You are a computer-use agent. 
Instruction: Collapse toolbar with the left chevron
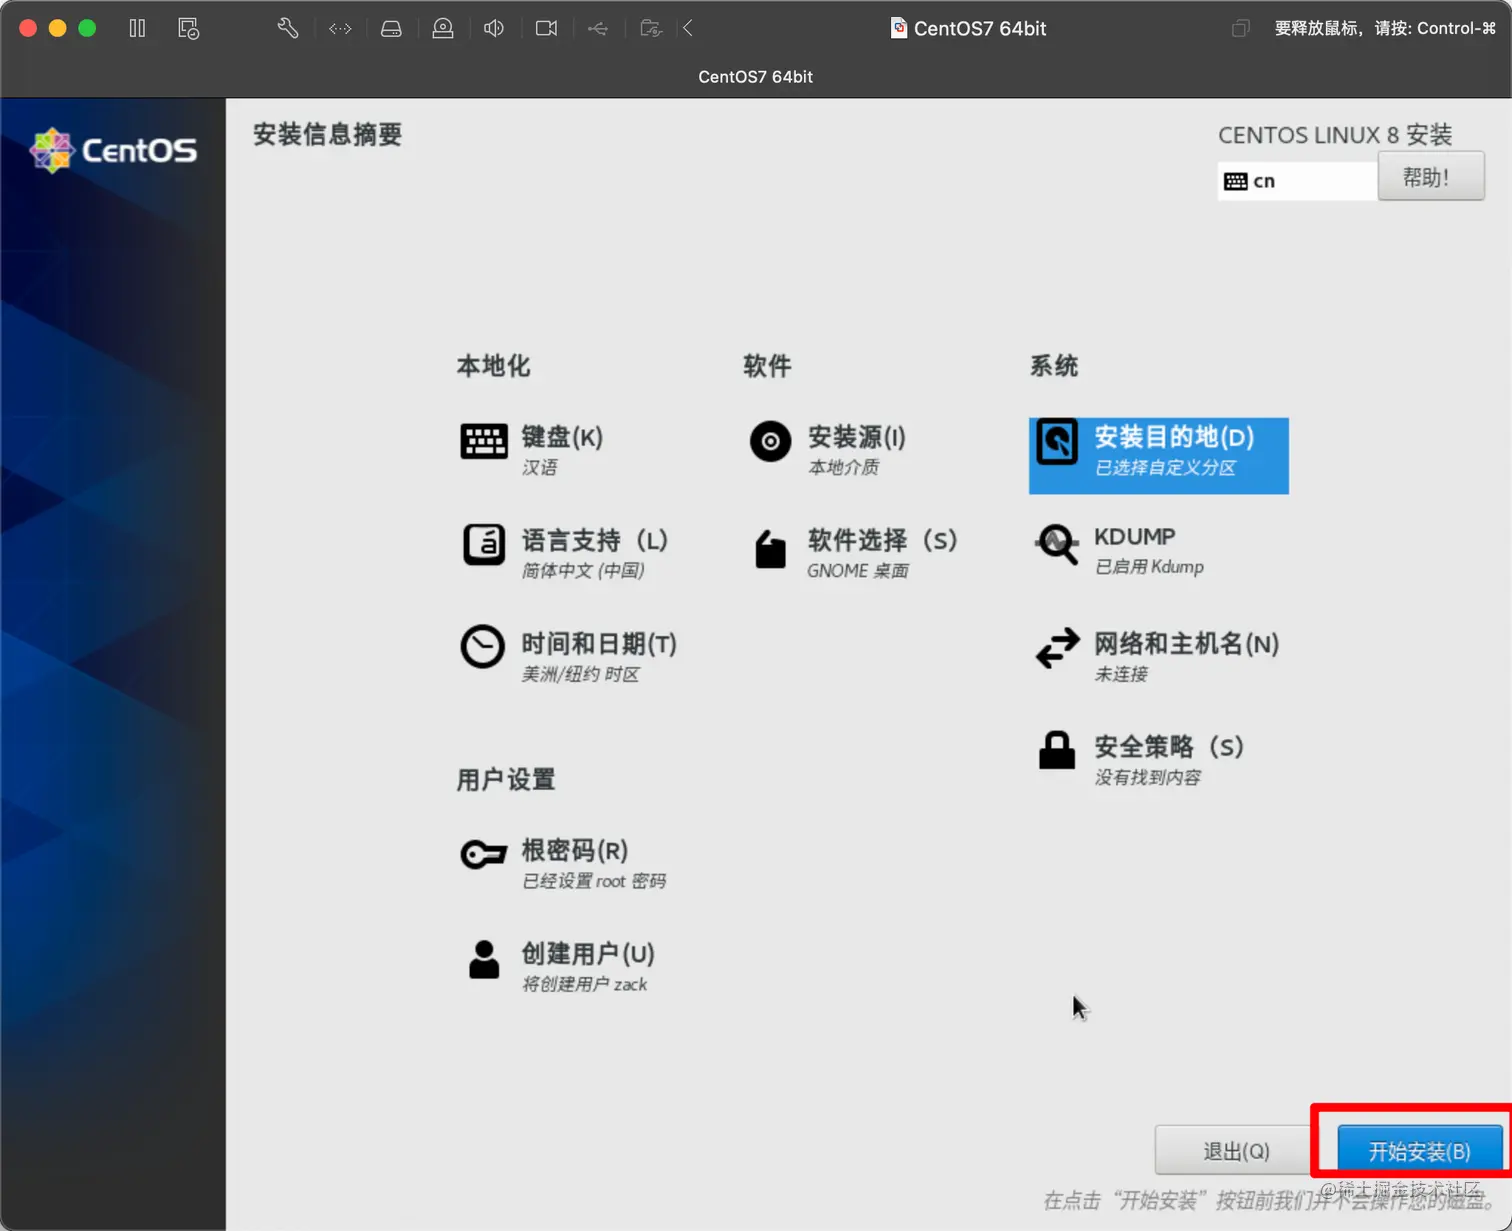pyautogui.click(x=688, y=28)
